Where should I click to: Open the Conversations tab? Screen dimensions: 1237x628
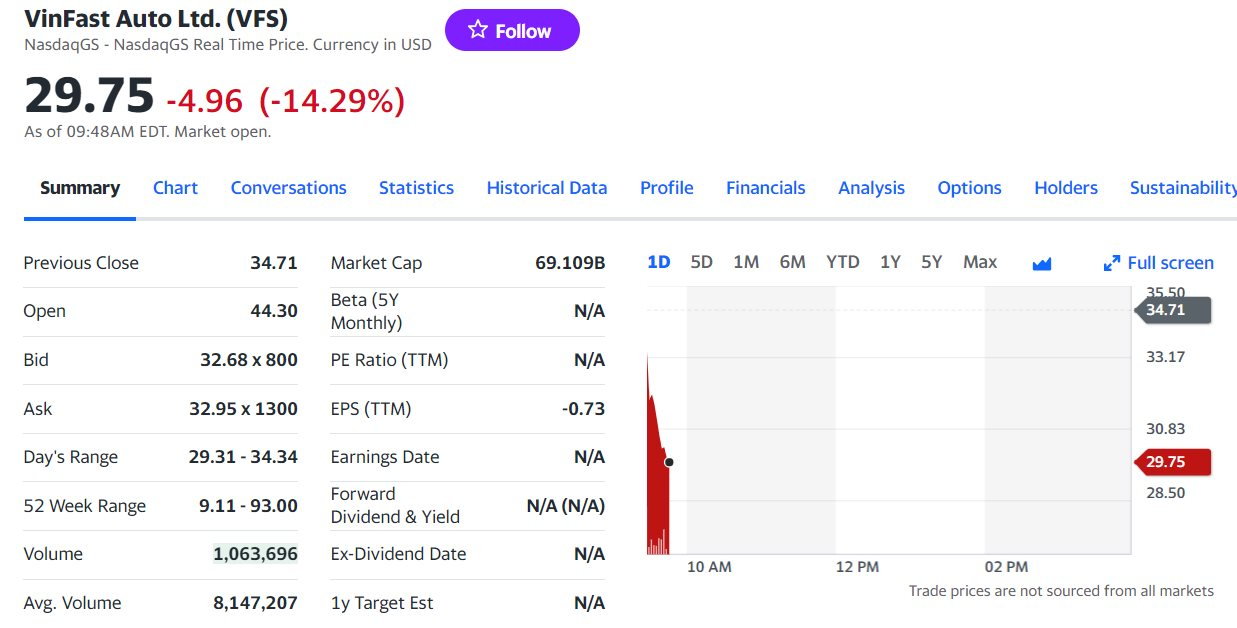[x=288, y=188]
